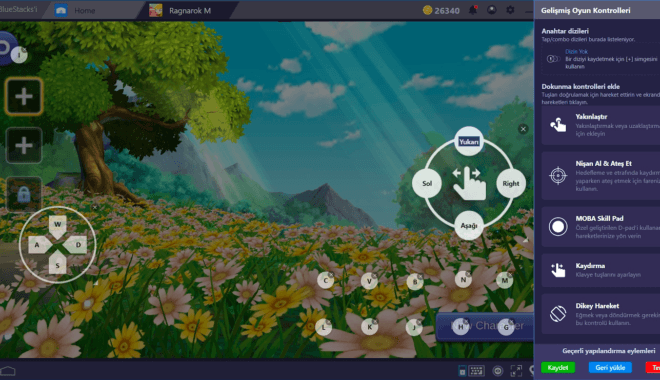Click the 'Anahtar dizileri' heading
The image size is (660, 380).
click(x=565, y=31)
